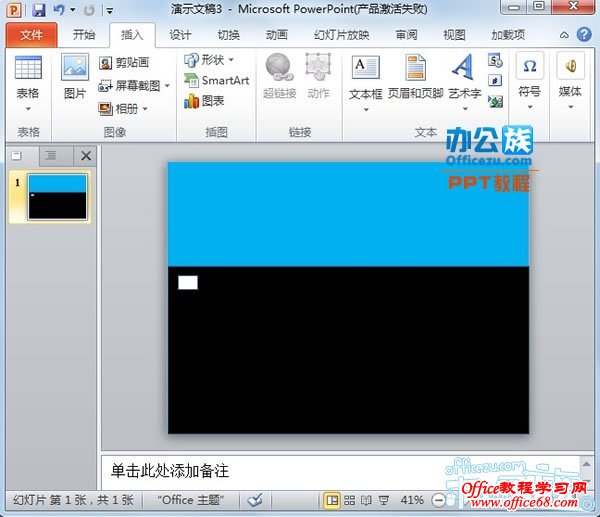
Task: Open 页眉和页脚 header and footer
Action: tap(415, 78)
